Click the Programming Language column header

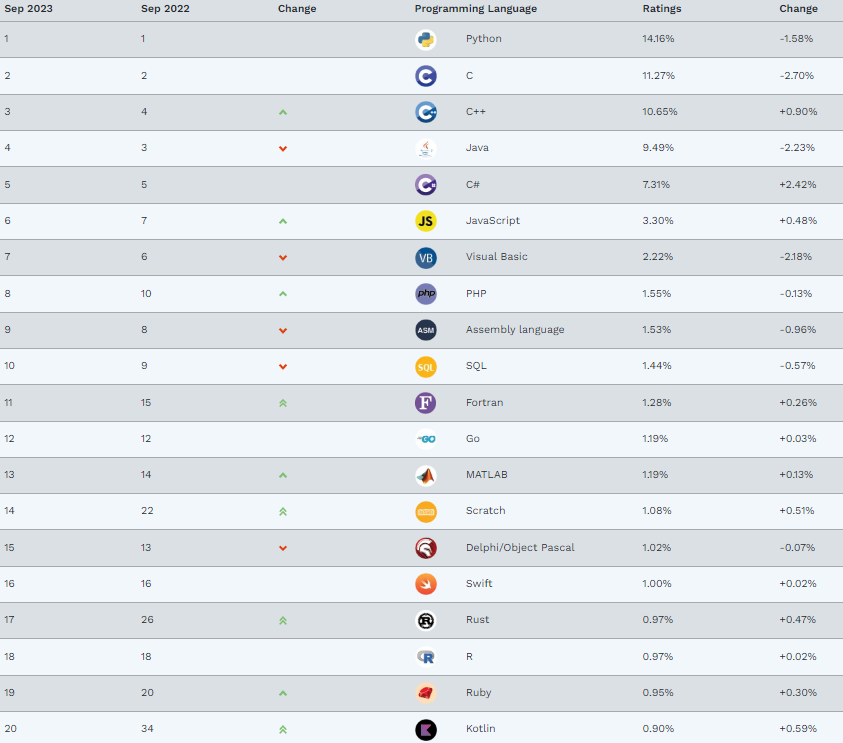475,9
